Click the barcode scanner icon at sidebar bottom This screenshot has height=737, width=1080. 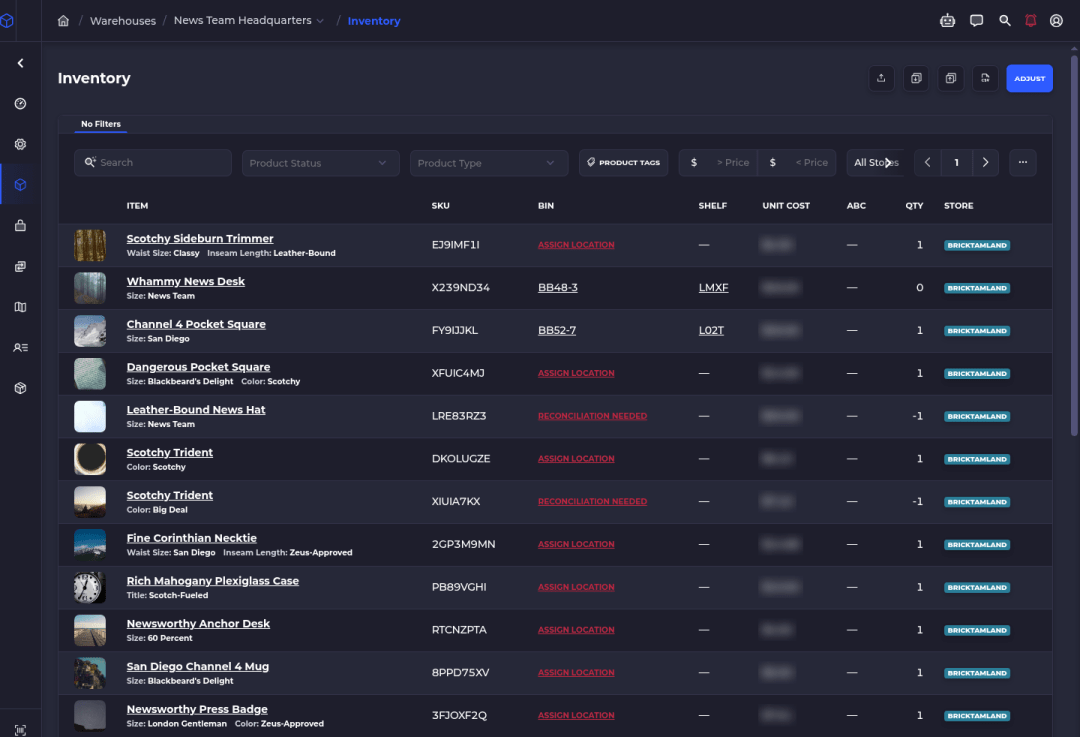(21, 729)
